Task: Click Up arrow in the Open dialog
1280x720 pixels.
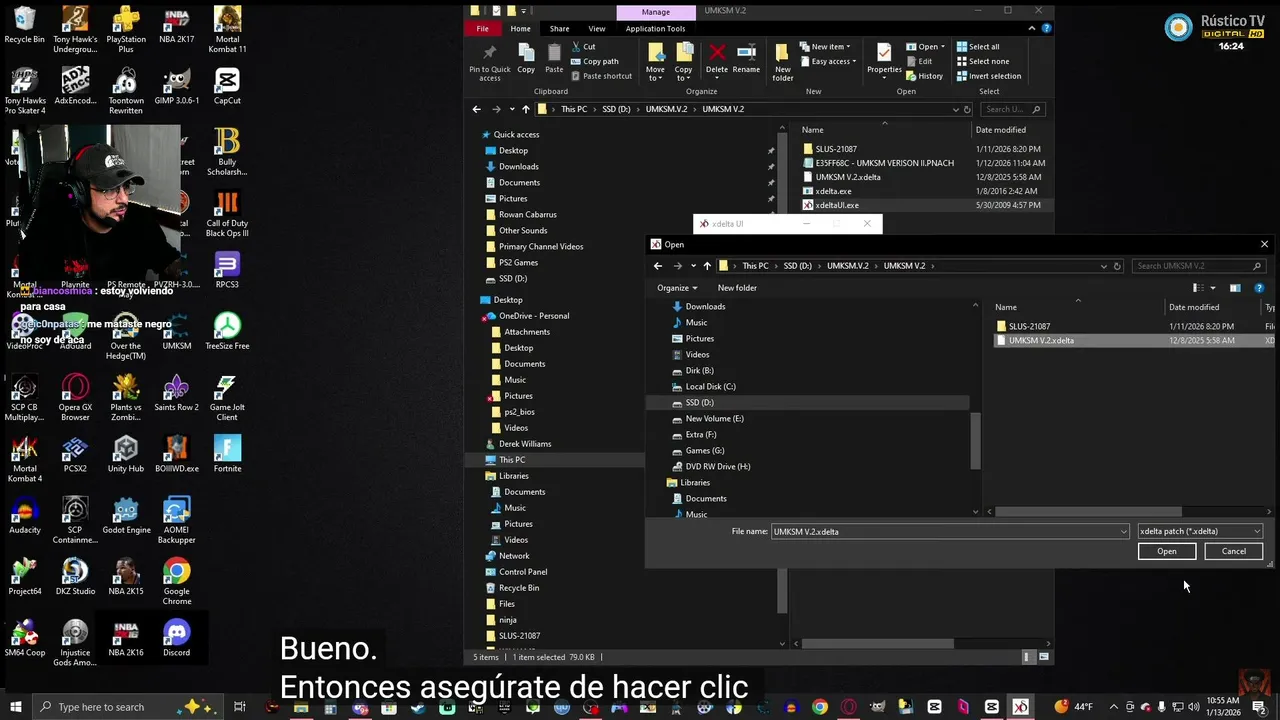Action: click(707, 266)
